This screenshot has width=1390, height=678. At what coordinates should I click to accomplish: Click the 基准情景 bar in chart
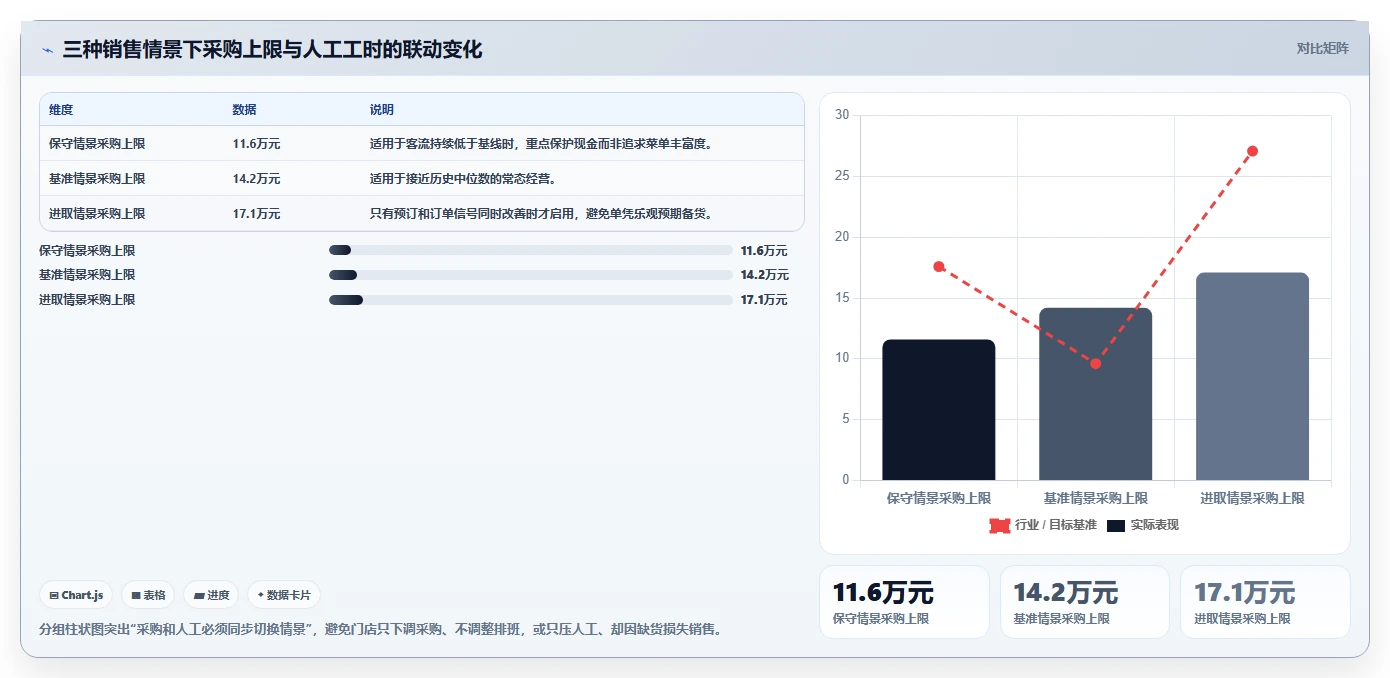click(1096, 394)
